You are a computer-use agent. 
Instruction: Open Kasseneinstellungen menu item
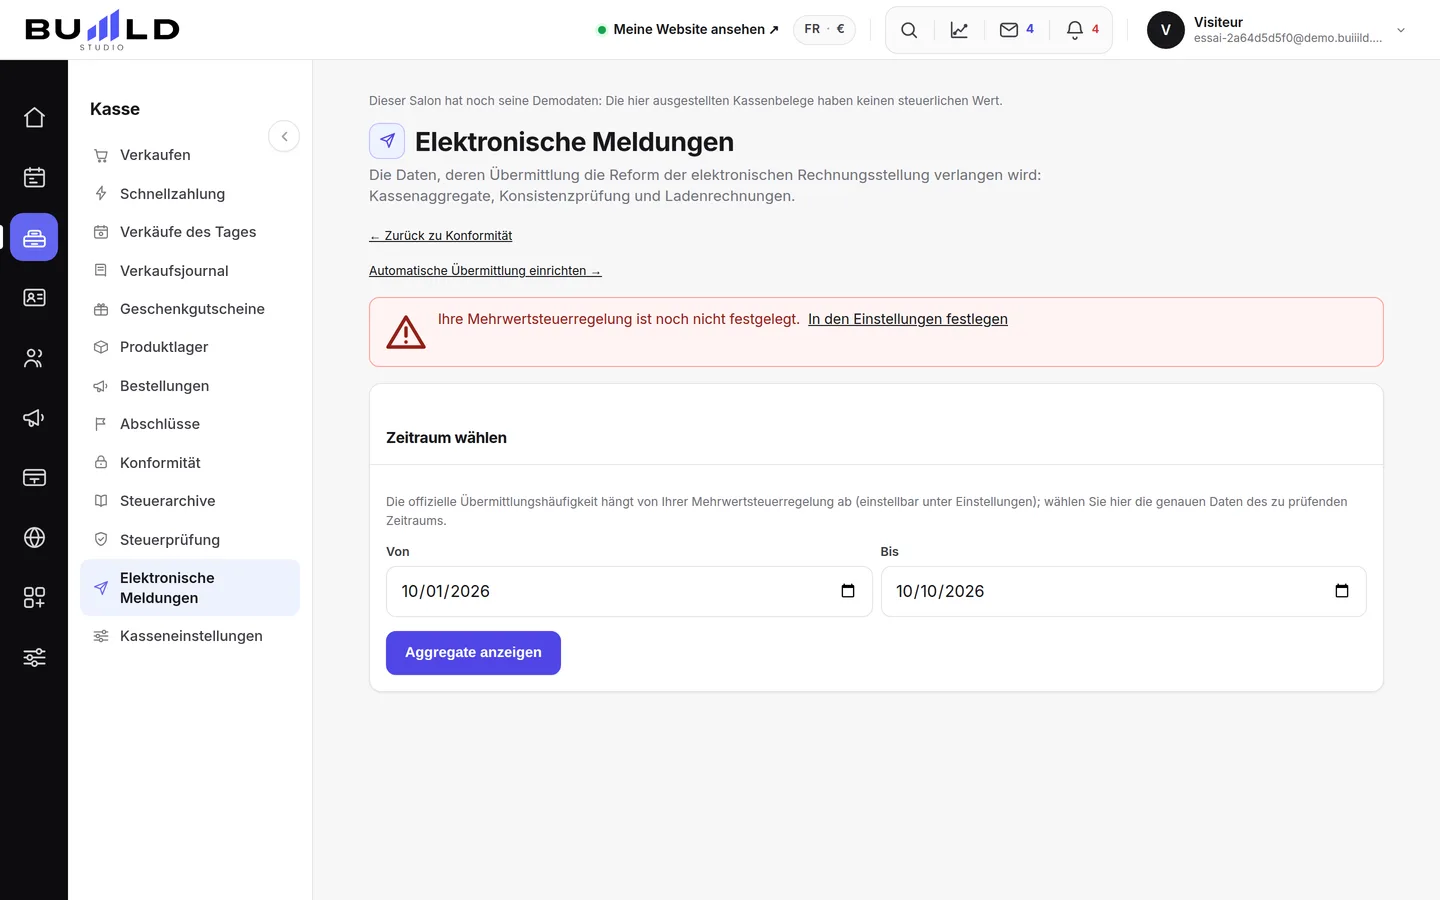(190, 636)
